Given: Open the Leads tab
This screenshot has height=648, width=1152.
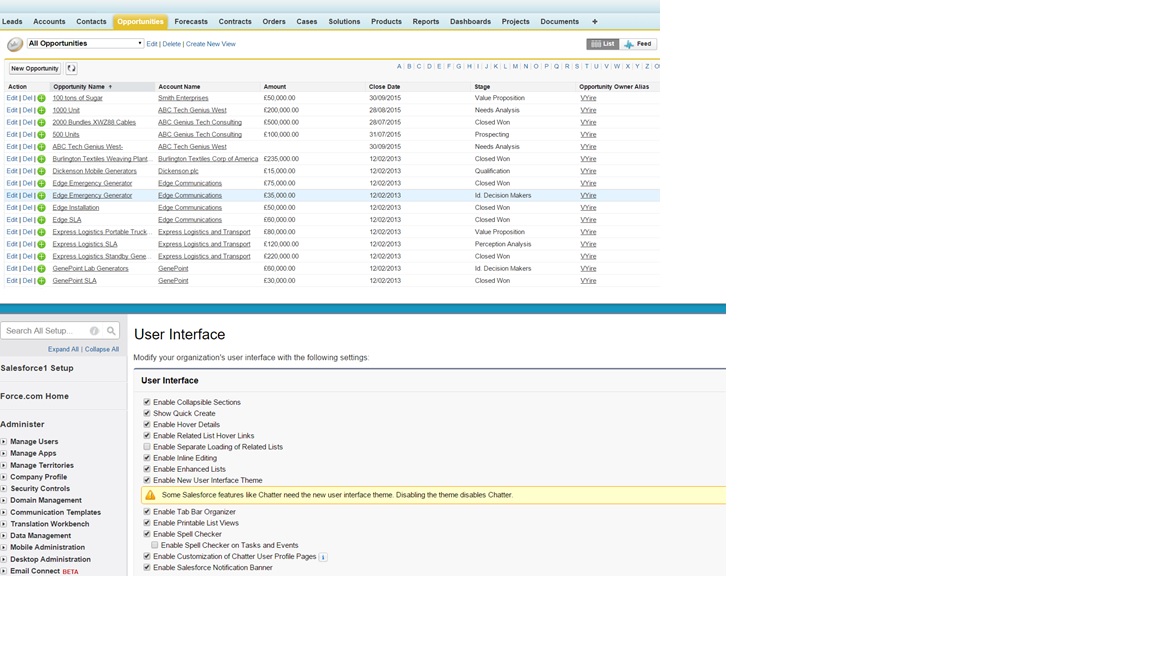Looking at the screenshot, I should tap(12, 21).
